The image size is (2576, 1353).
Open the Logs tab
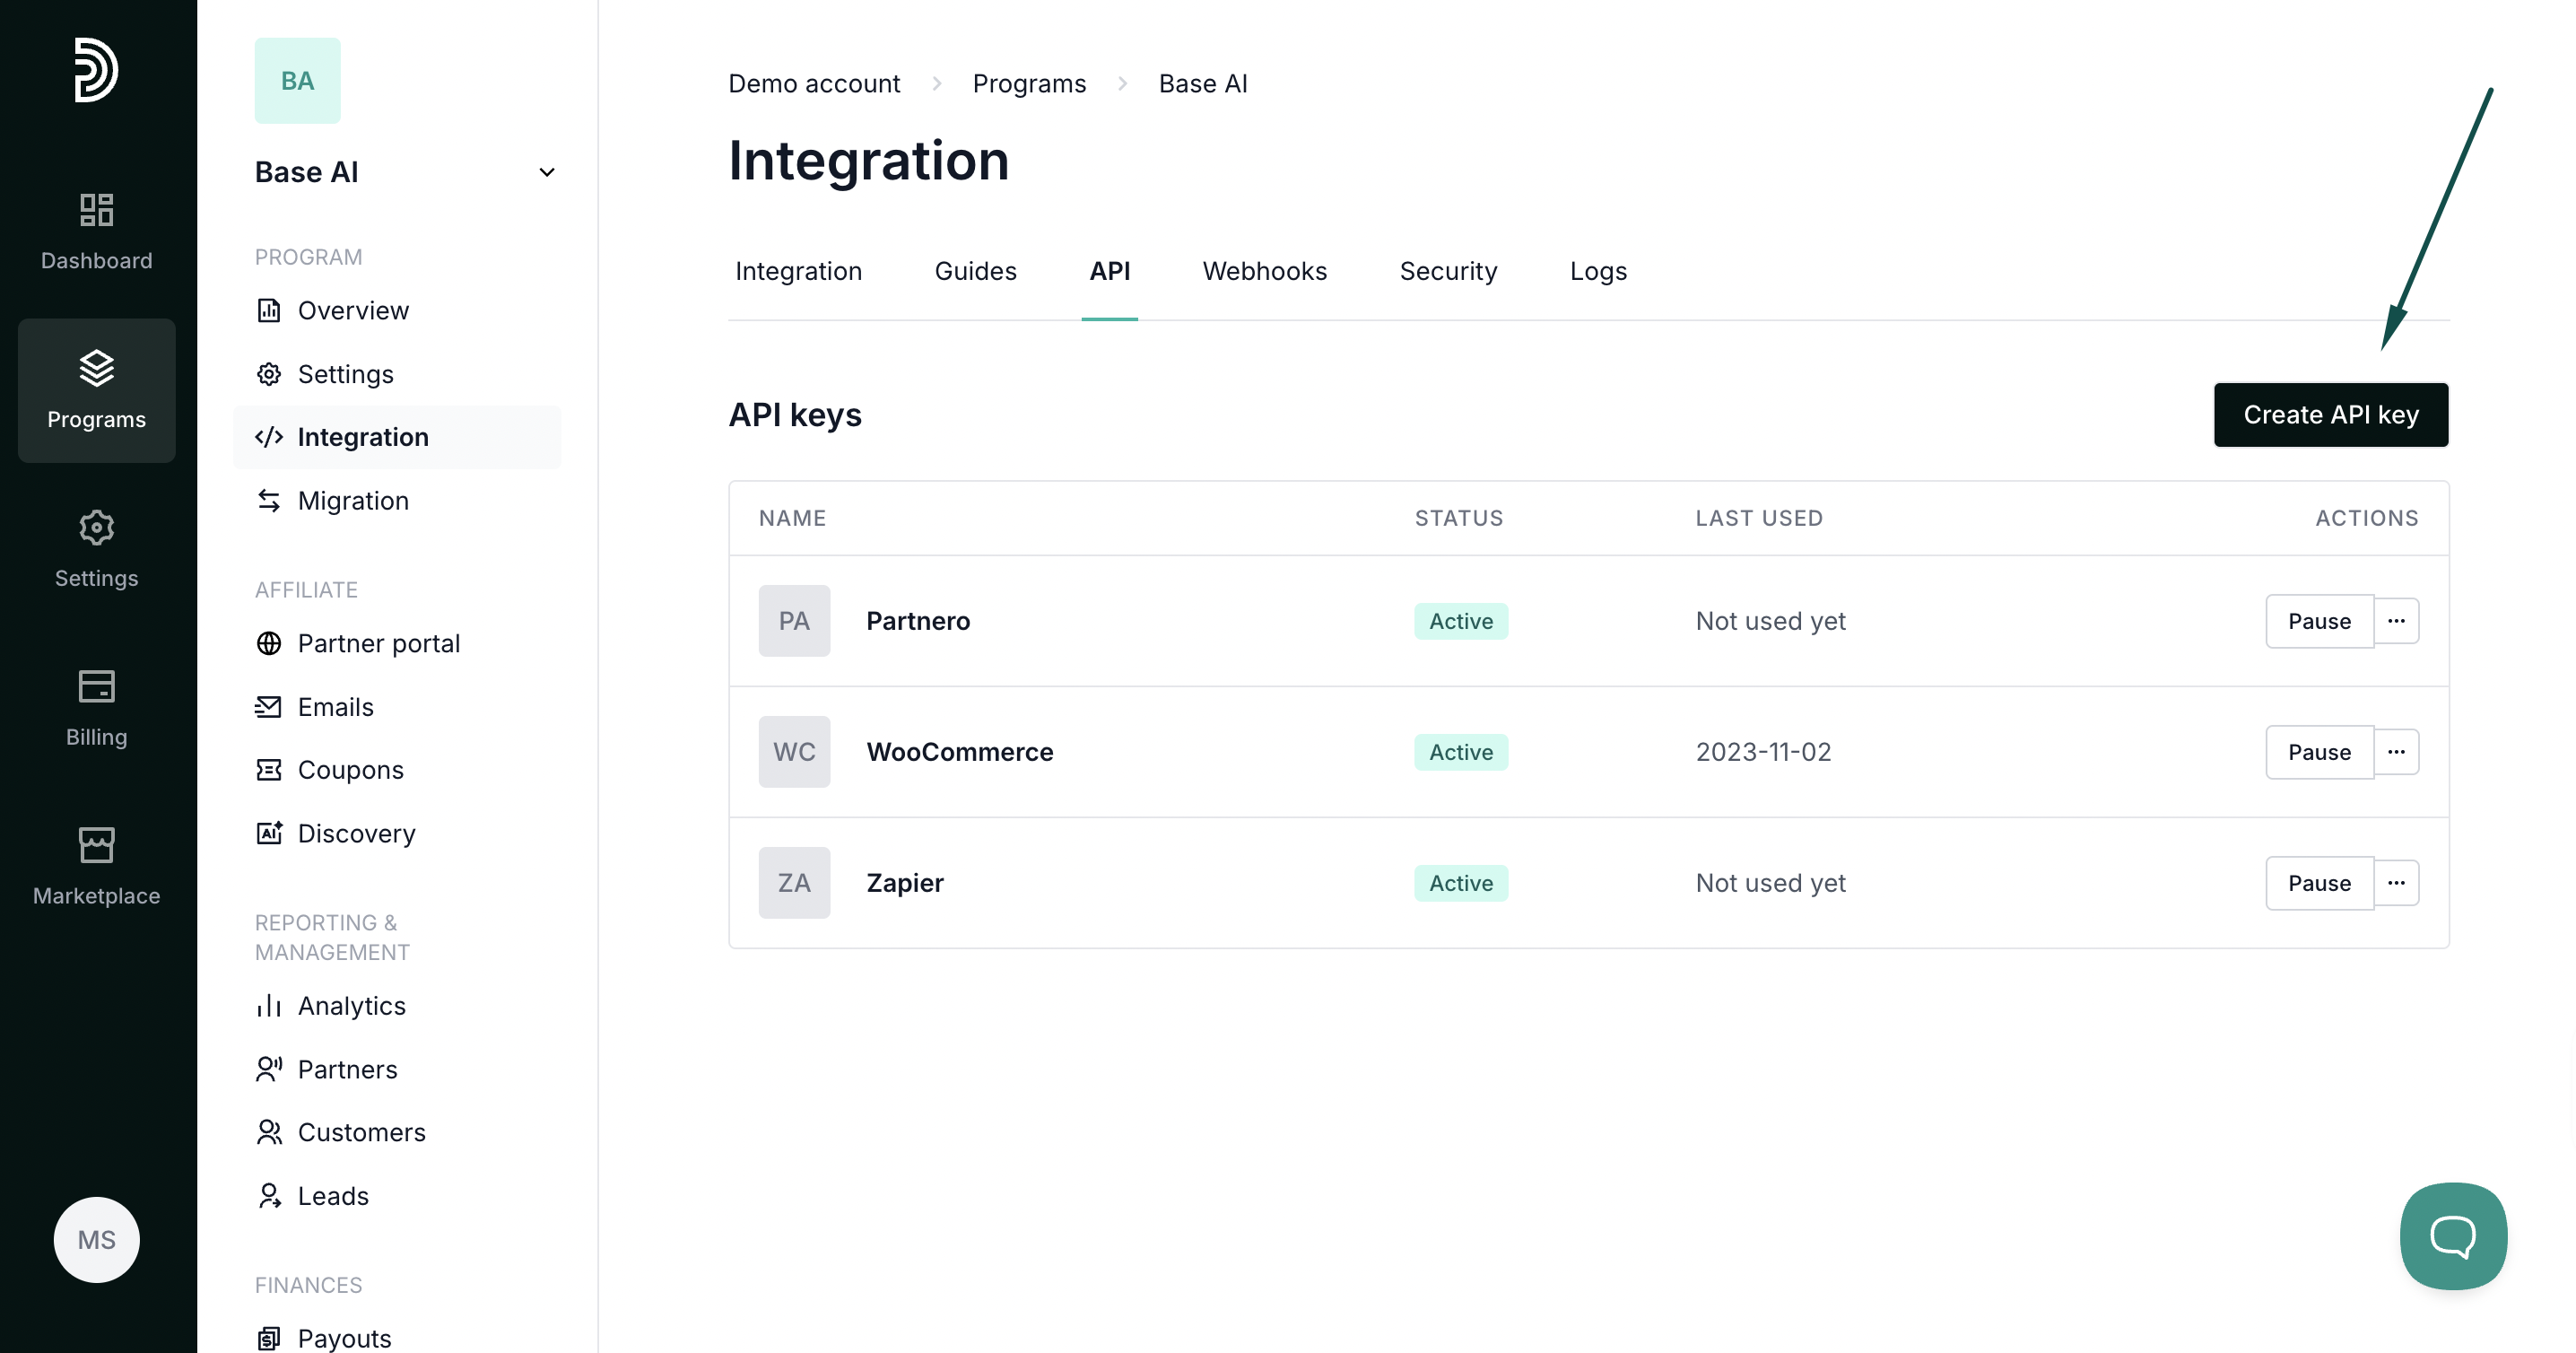(x=1597, y=271)
